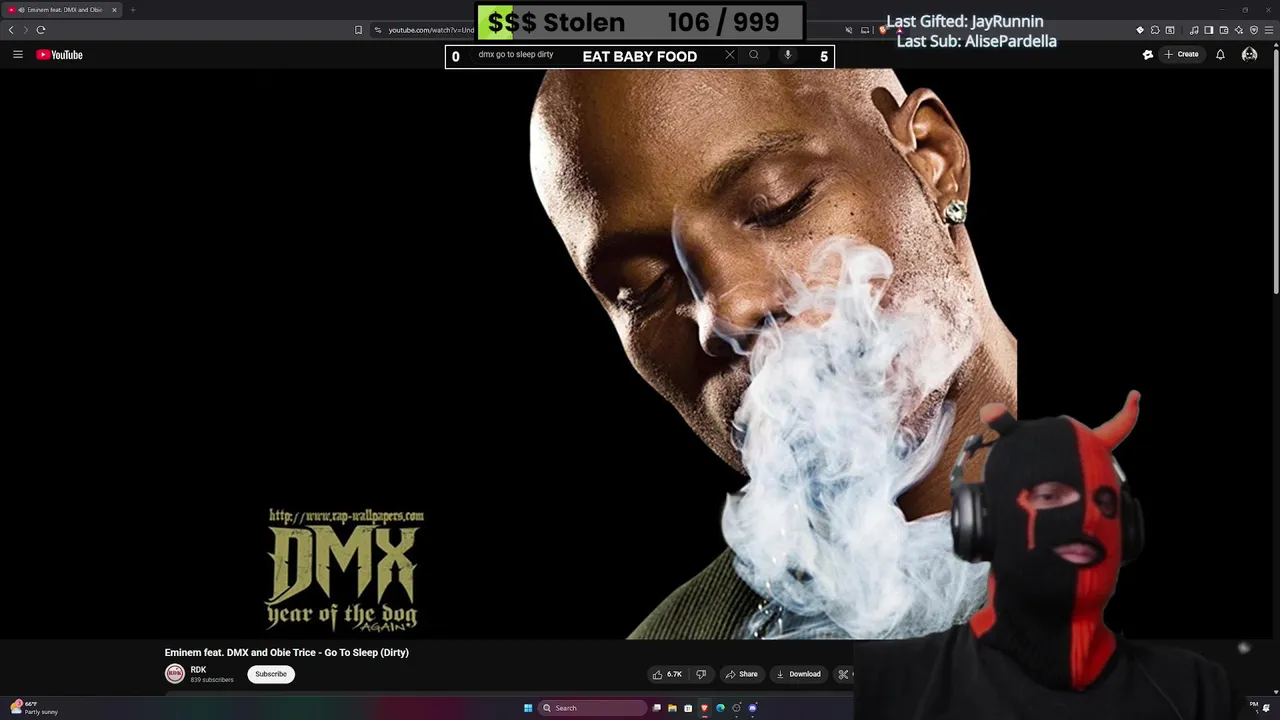The height and width of the screenshot is (720, 1280).
Task: Close the Eminem feat. DMX tab
Action: pyautogui.click(x=114, y=10)
